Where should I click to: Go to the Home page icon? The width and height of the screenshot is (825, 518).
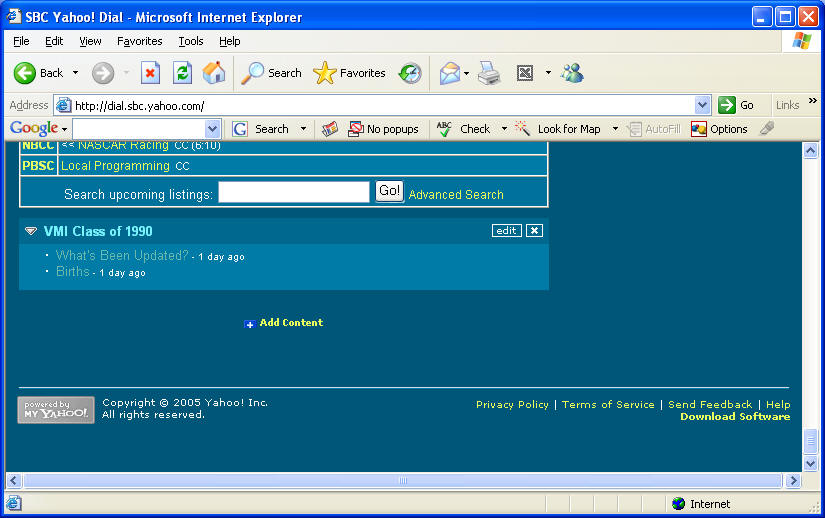[x=214, y=73]
